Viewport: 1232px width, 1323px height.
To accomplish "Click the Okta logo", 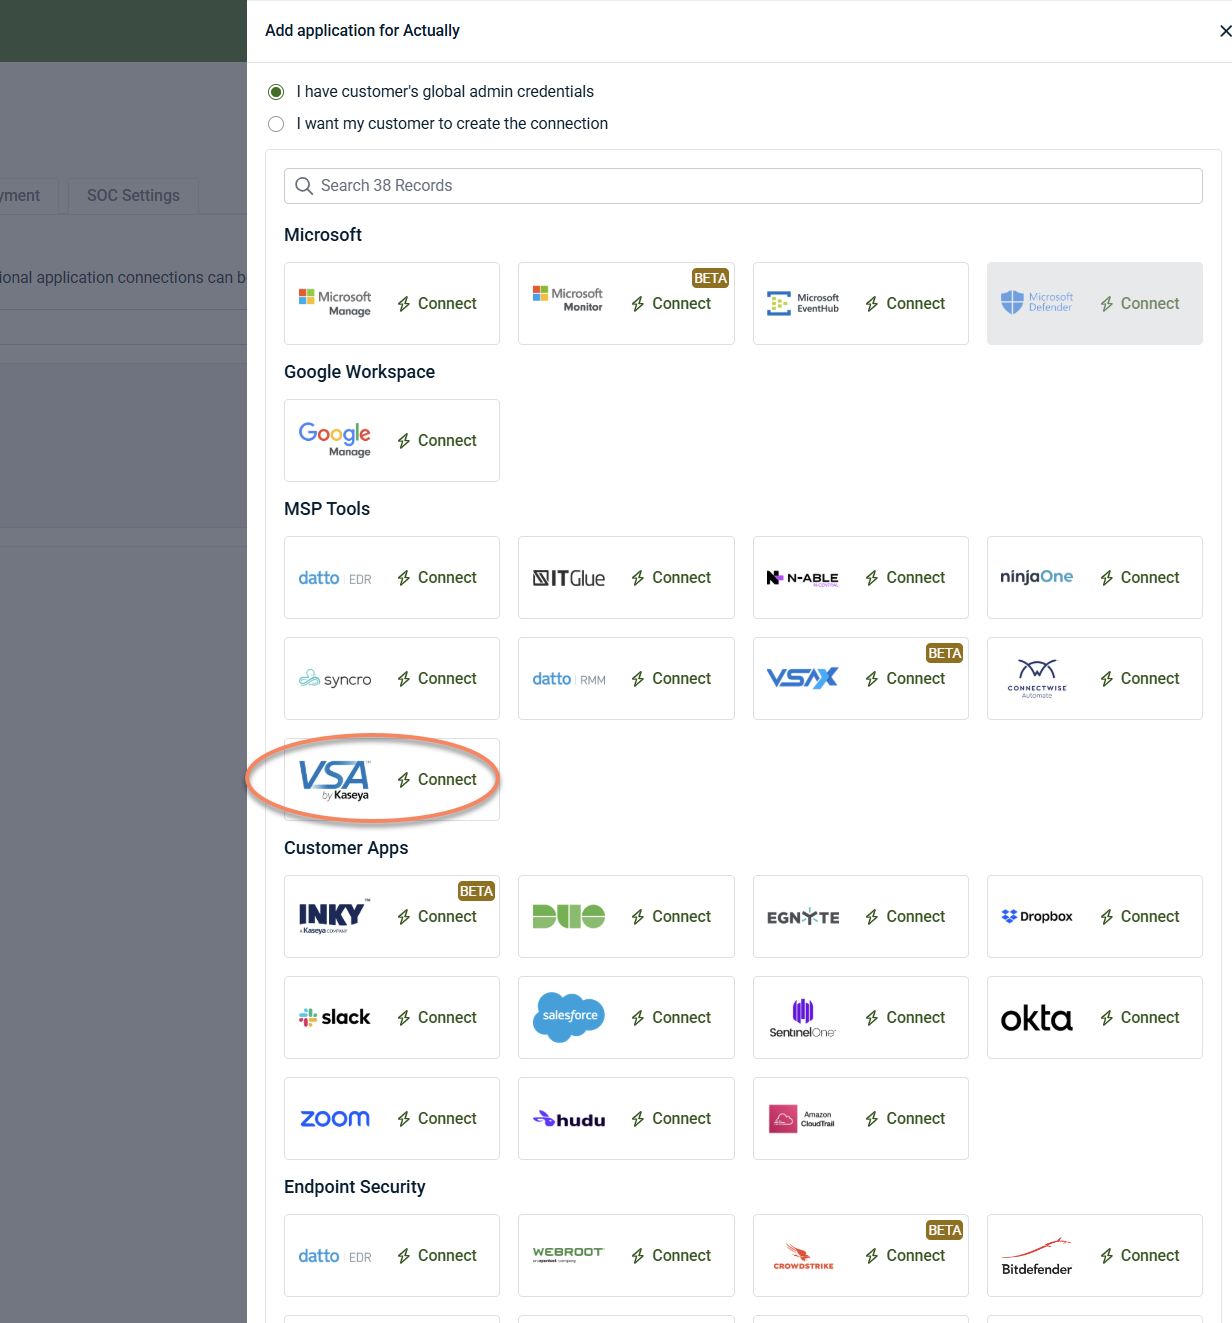I will point(1037,1018).
